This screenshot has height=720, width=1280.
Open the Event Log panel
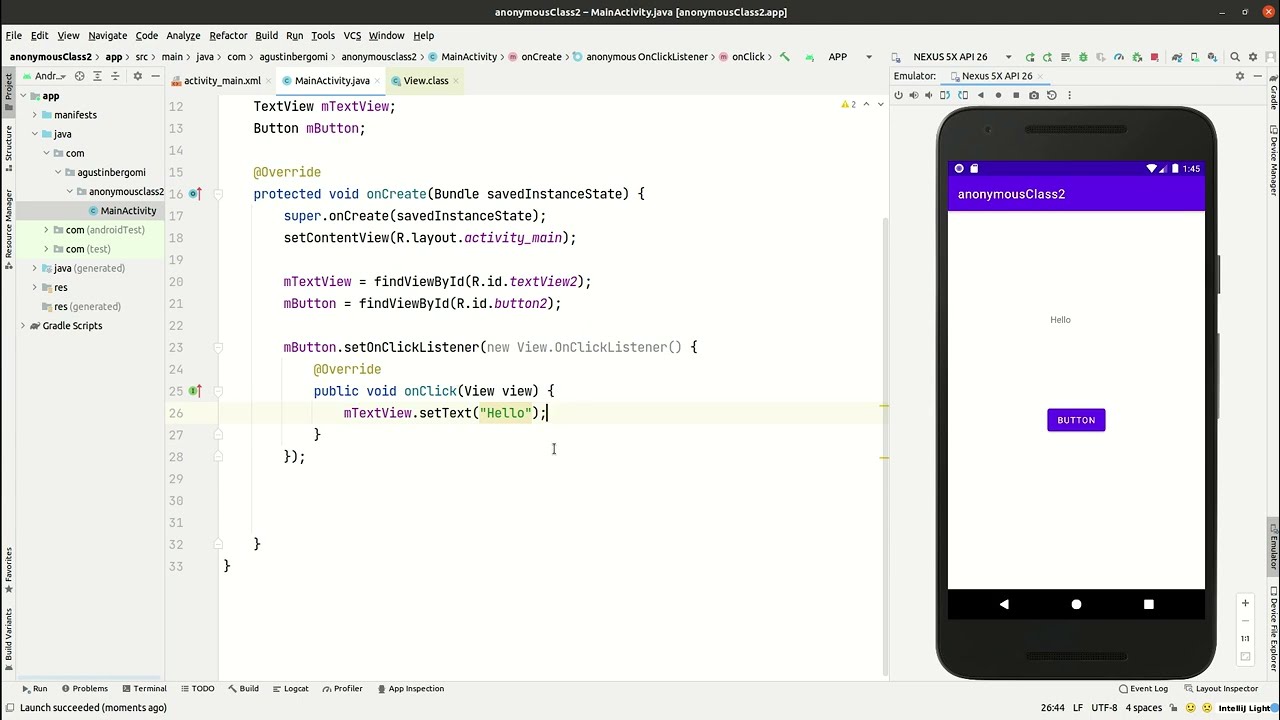coord(1143,688)
